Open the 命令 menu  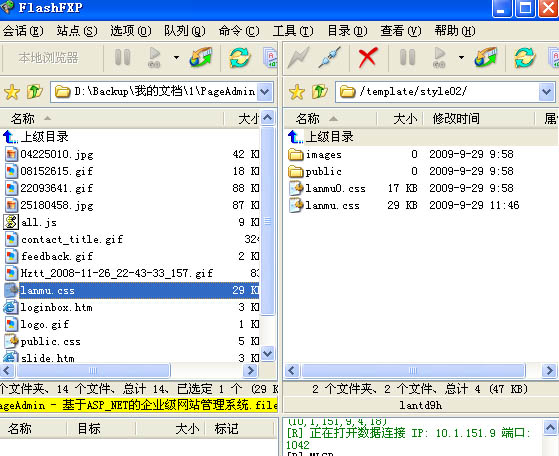coord(239,31)
